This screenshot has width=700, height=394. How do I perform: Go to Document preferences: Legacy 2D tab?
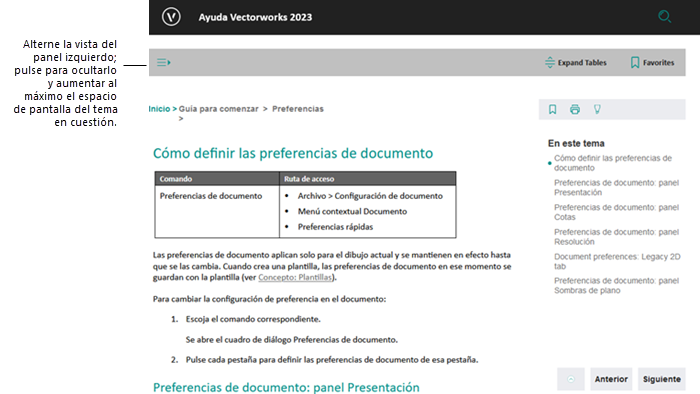pyautogui.click(x=617, y=261)
